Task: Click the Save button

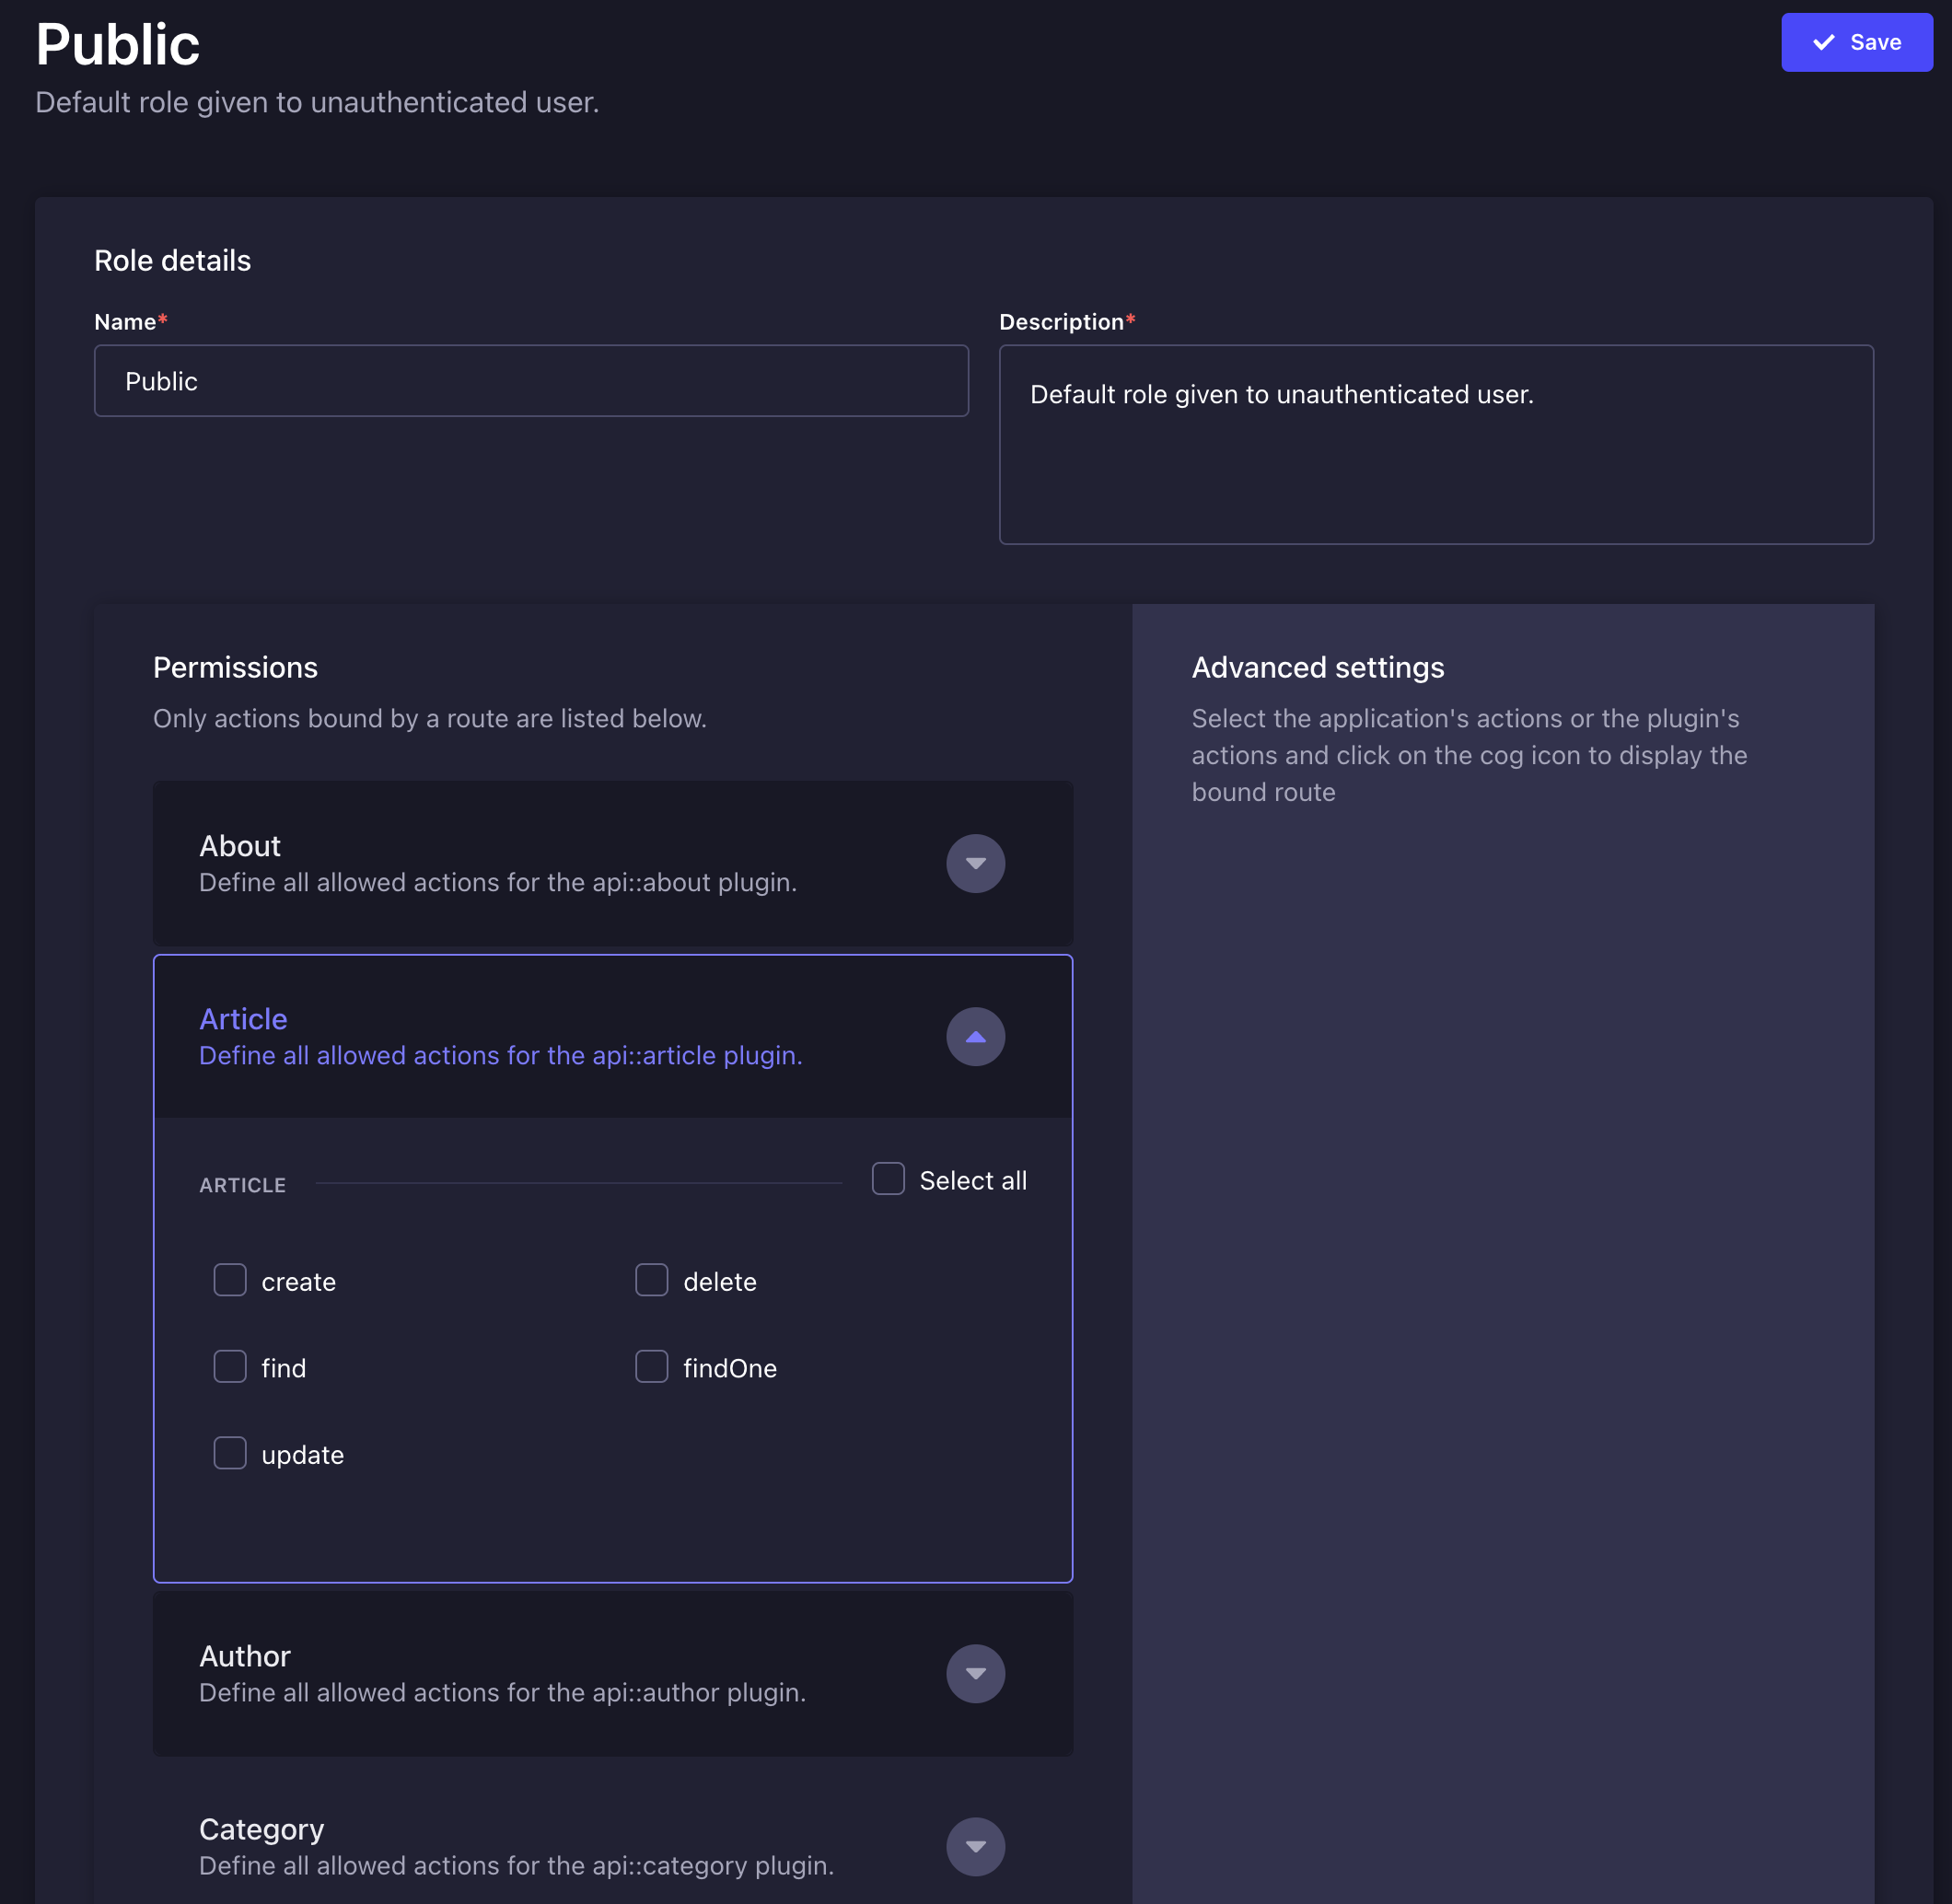Action: [1856, 42]
